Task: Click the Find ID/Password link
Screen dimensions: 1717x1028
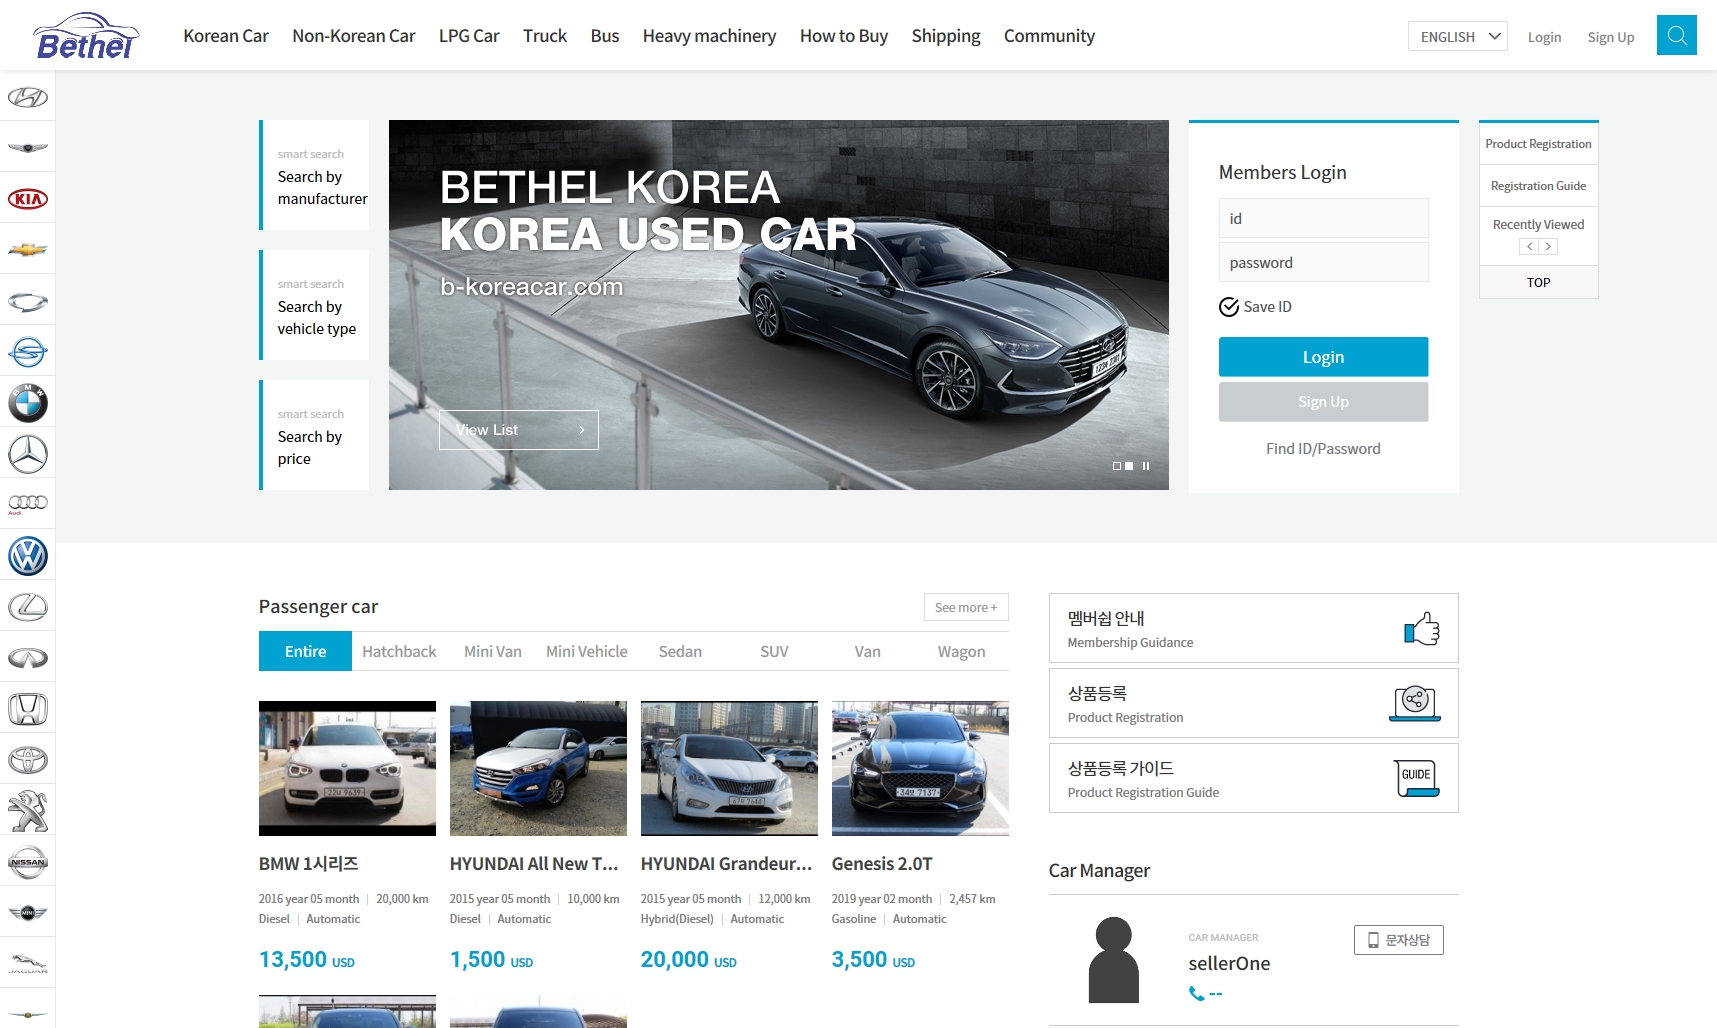Action: (1323, 448)
